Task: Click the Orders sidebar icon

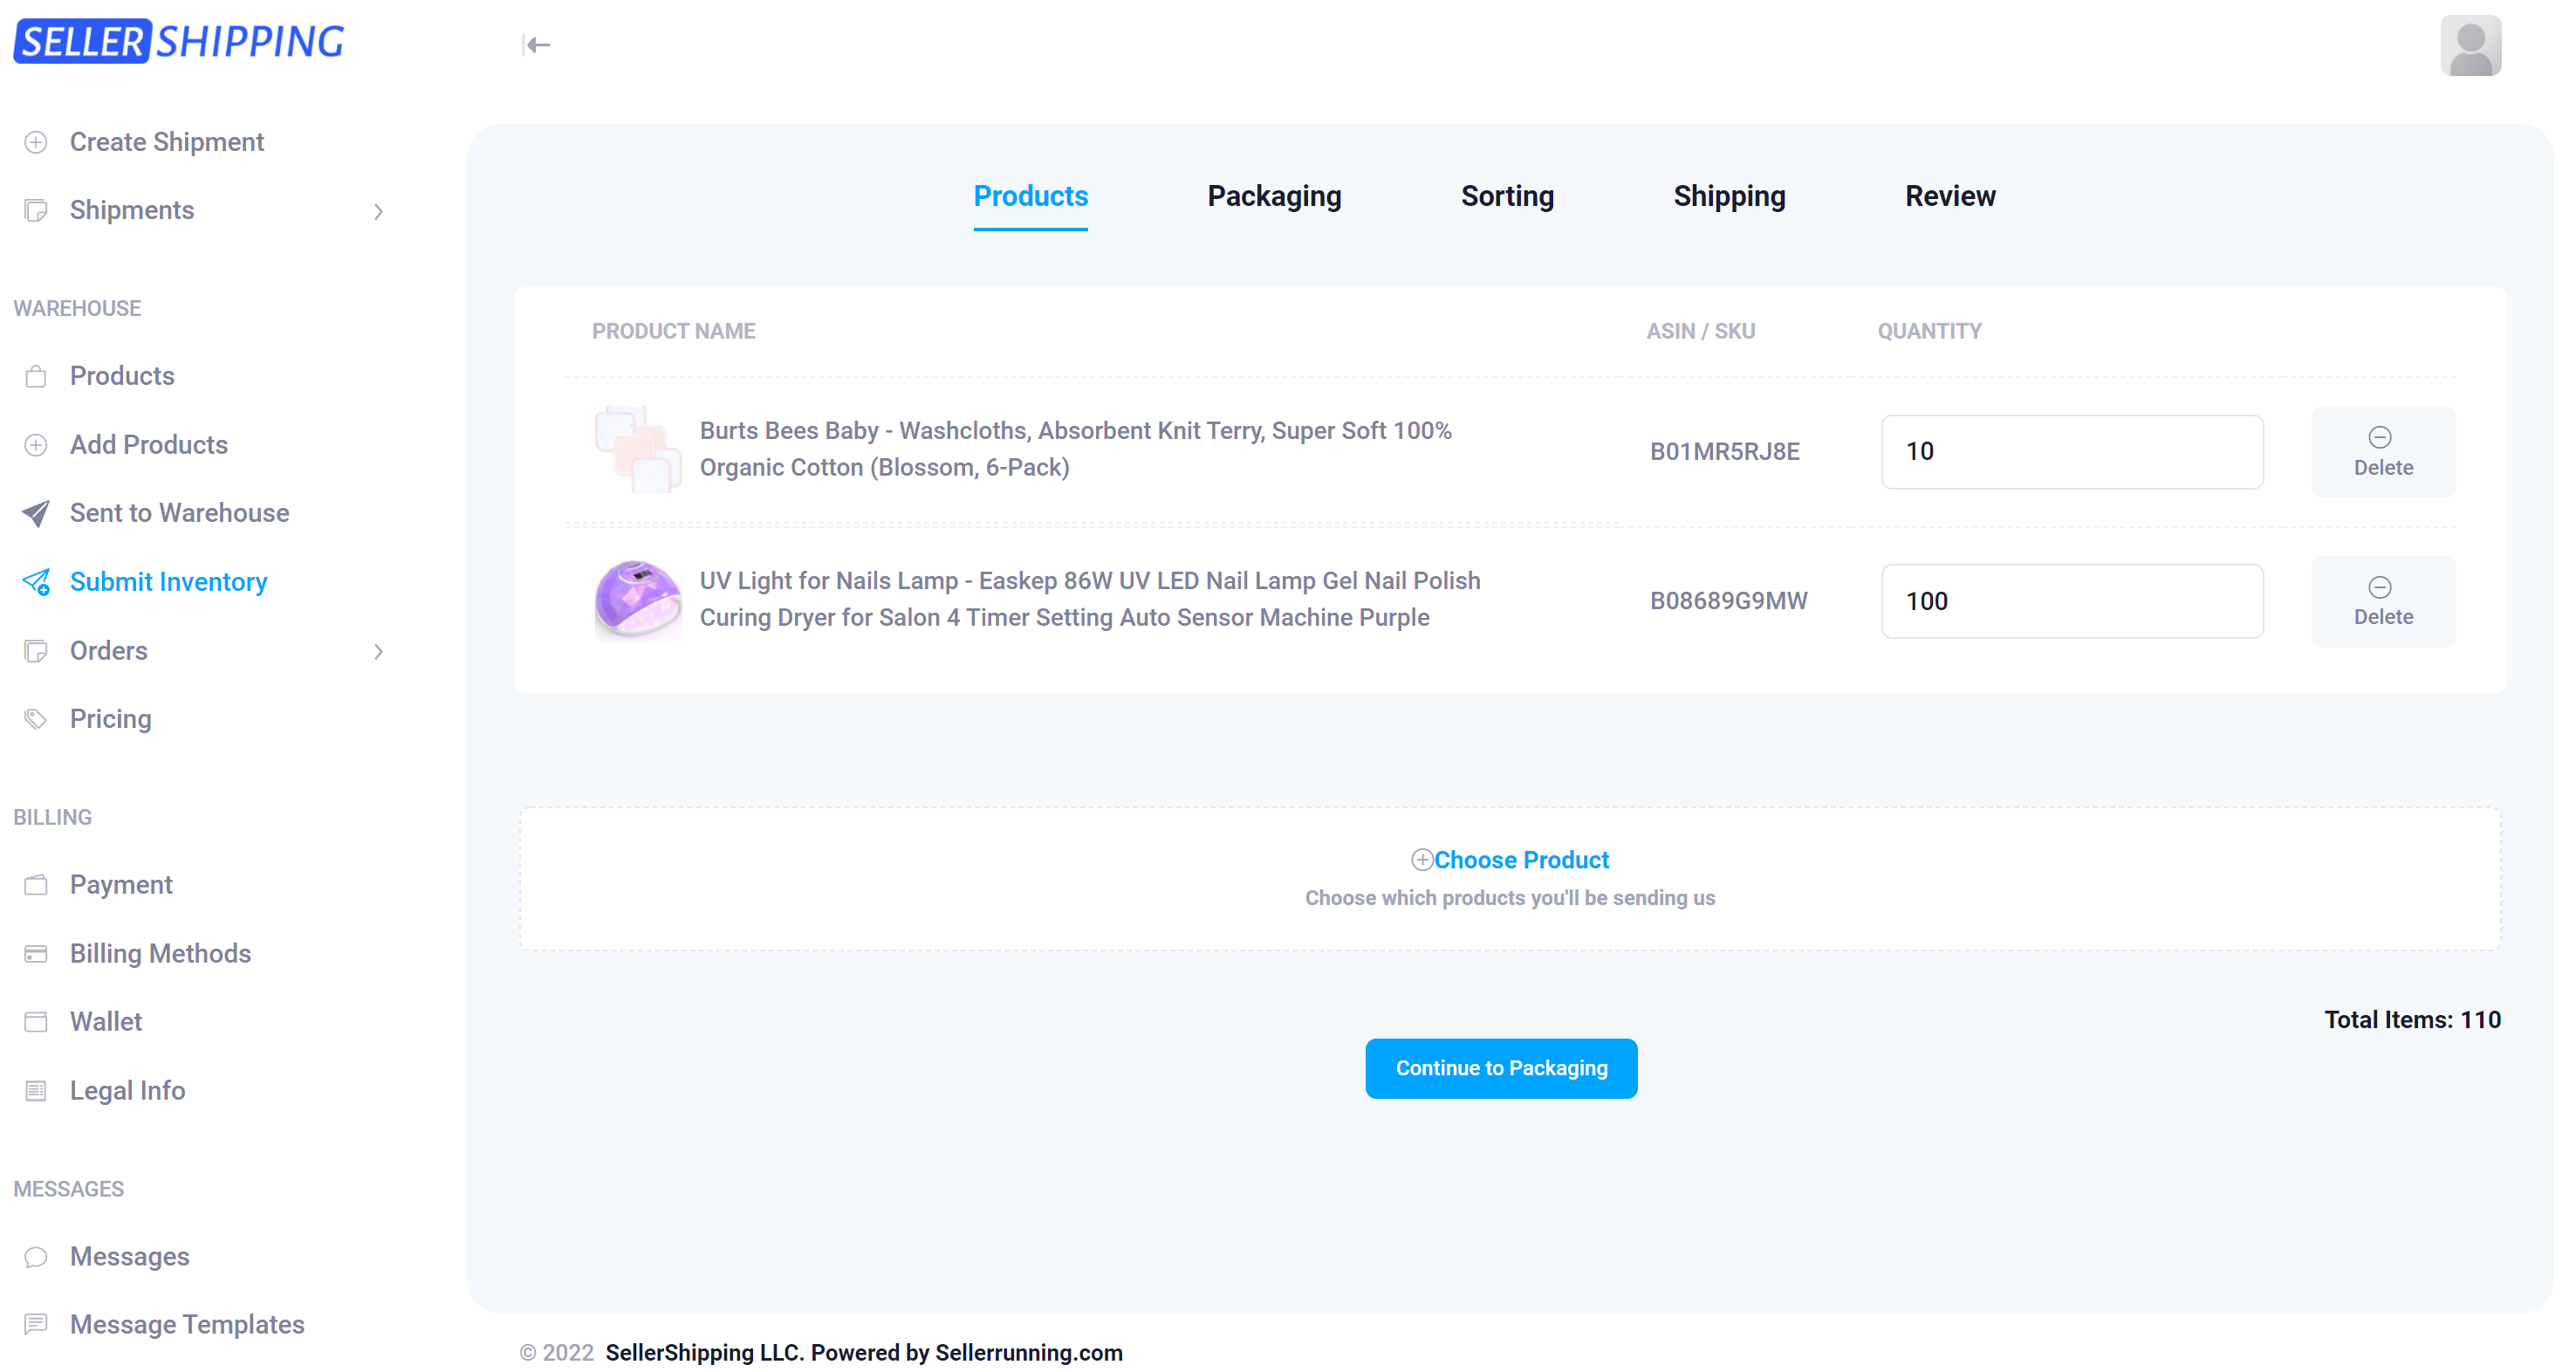Action: click(36, 651)
